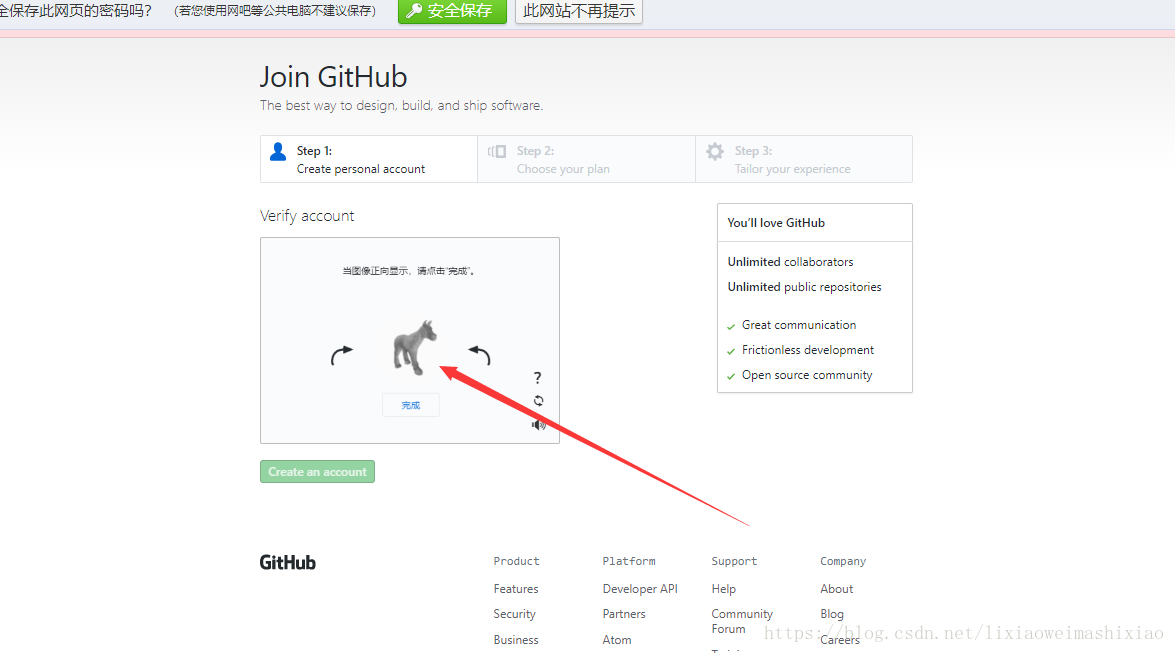Click the GitHub logo in footer
This screenshot has width=1175, height=653.
click(x=288, y=562)
